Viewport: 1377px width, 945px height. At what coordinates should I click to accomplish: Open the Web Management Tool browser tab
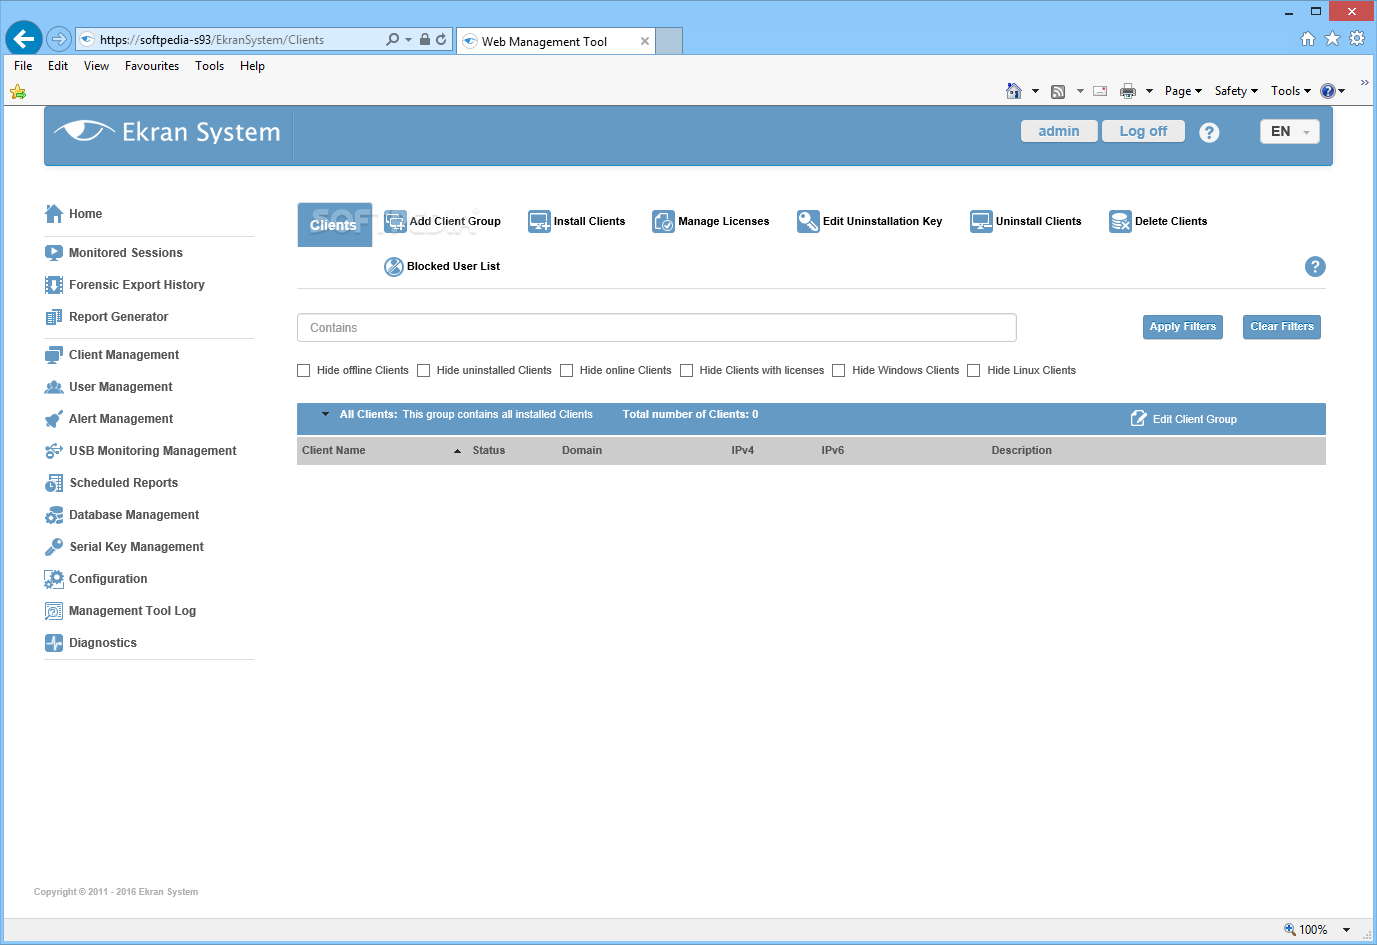[555, 41]
